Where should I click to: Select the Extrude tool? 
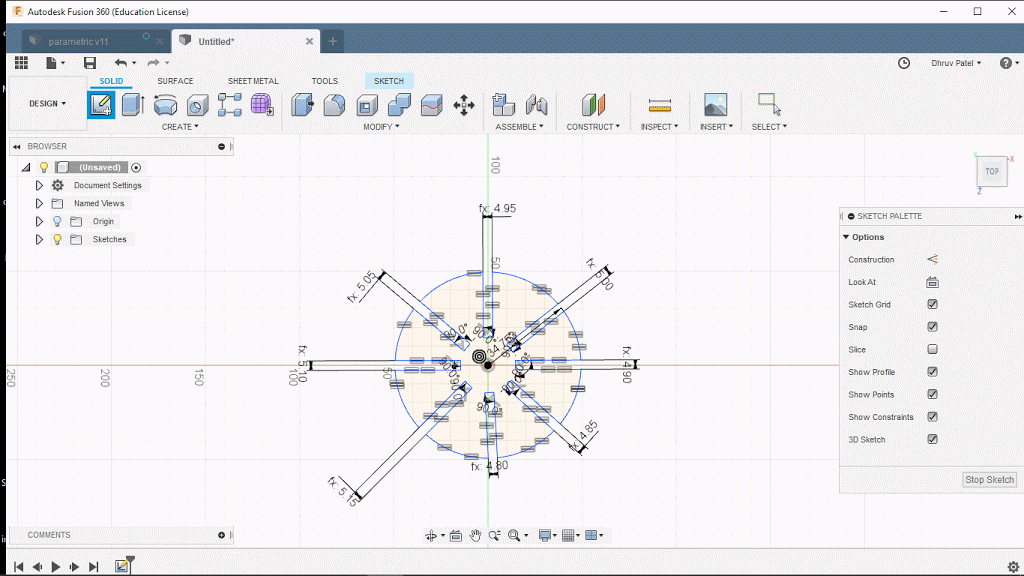pyautogui.click(x=133, y=105)
